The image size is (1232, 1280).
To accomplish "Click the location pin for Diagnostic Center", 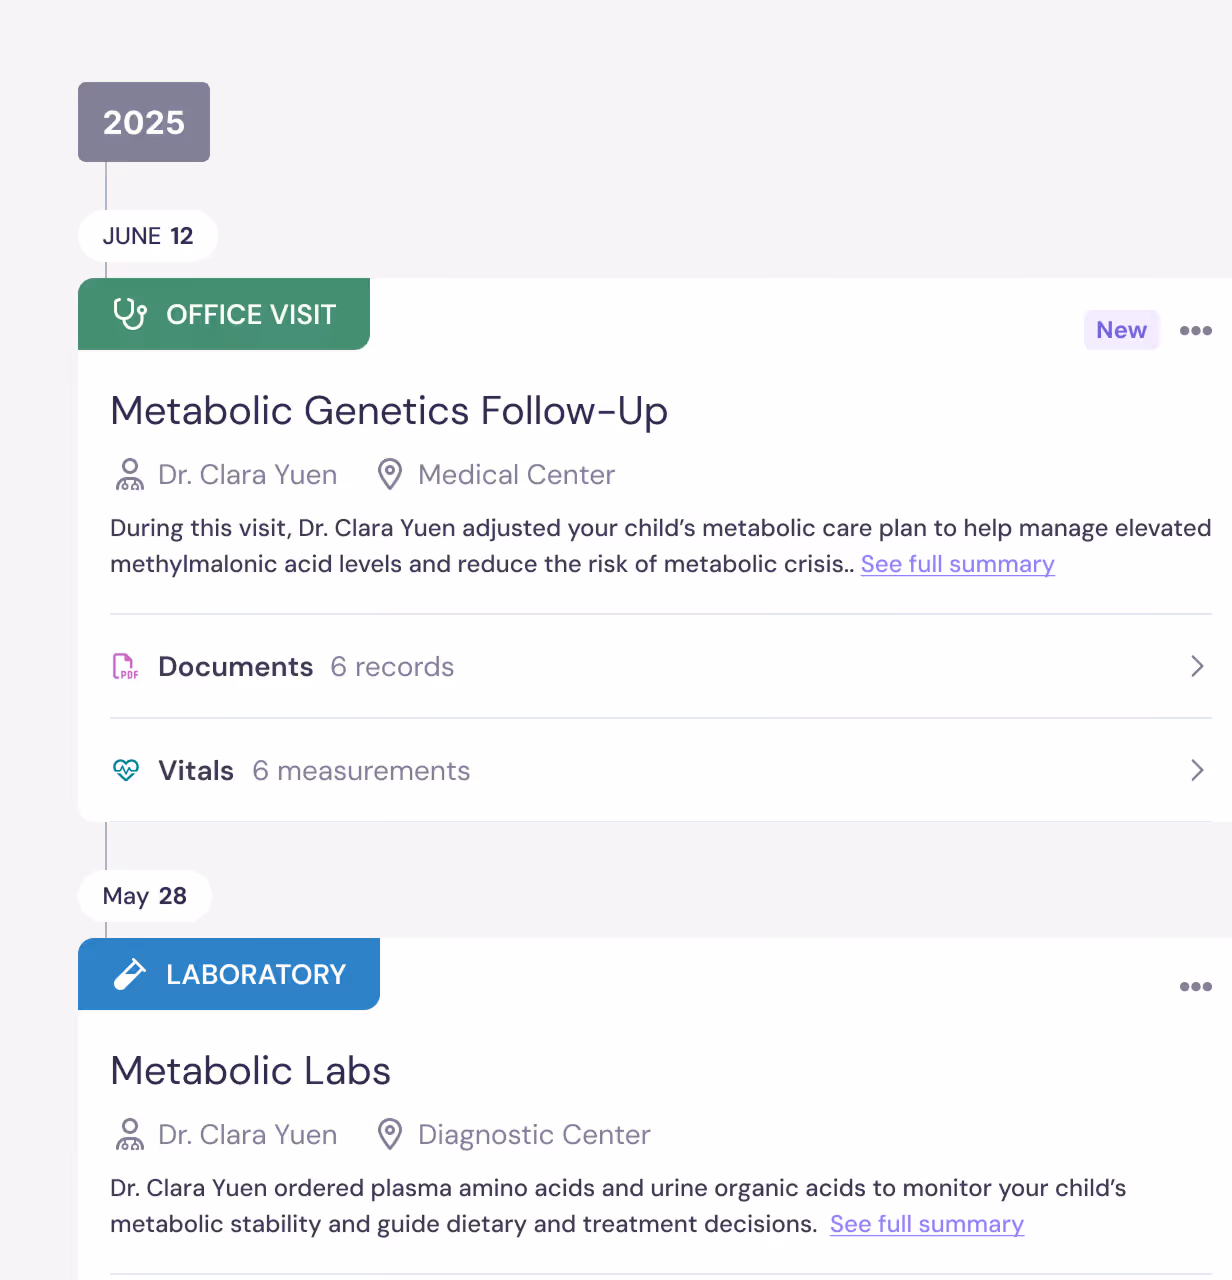I will tap(389, 1134).
